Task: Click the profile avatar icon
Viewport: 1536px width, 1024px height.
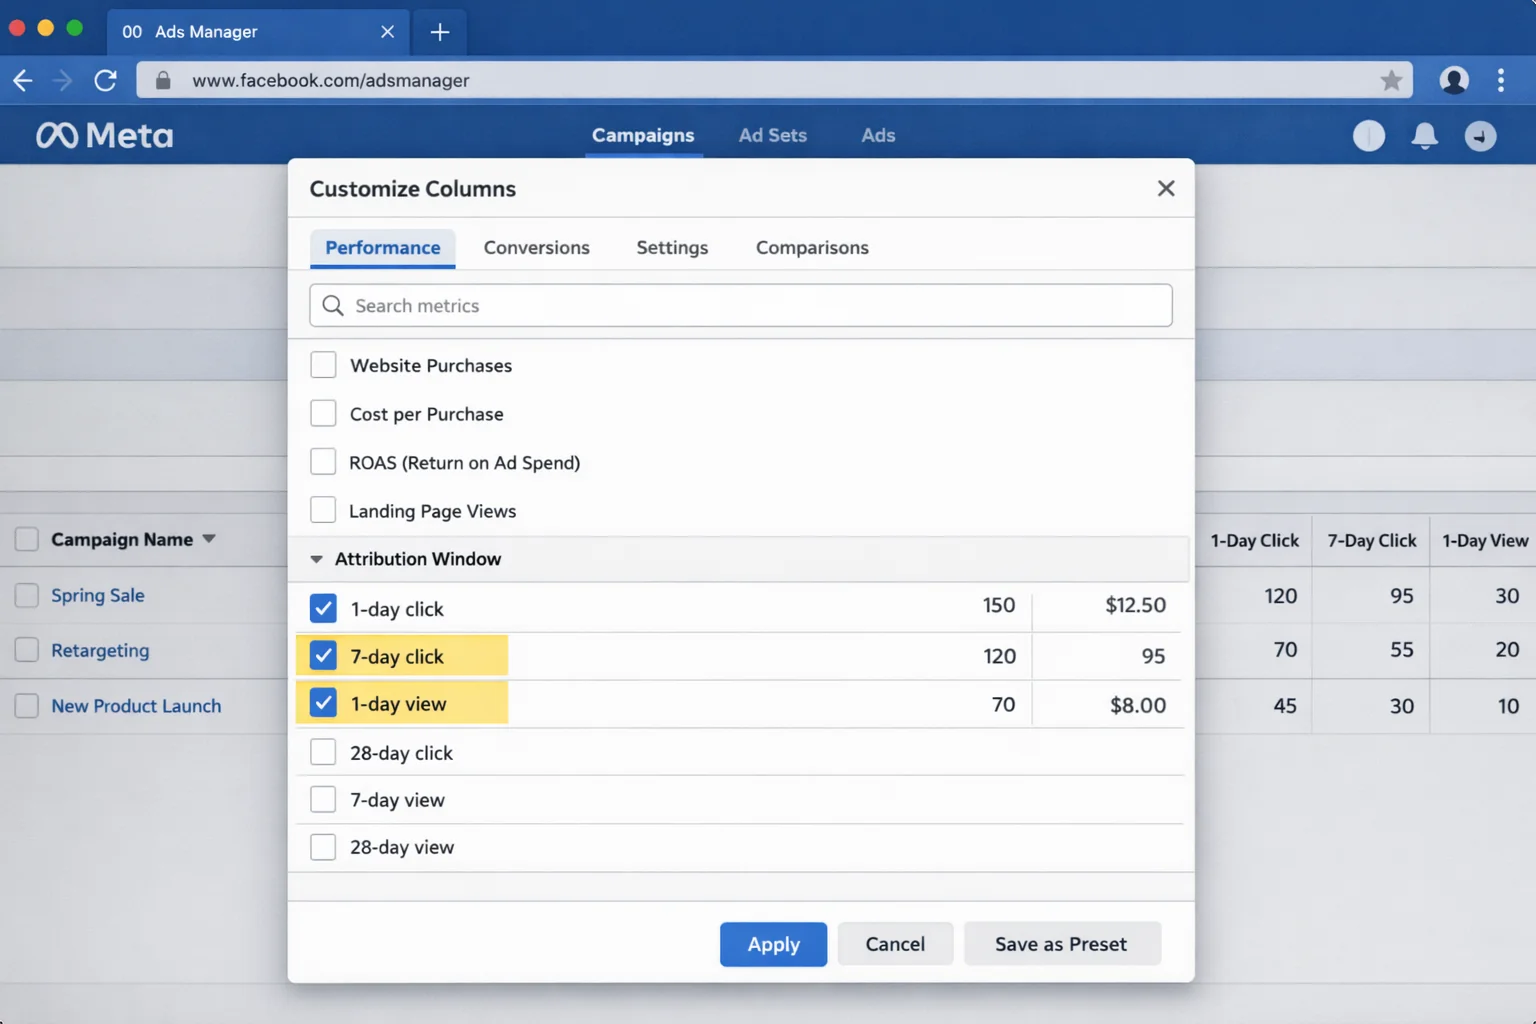Action: pyautogui.click(x=1454, y=80)
